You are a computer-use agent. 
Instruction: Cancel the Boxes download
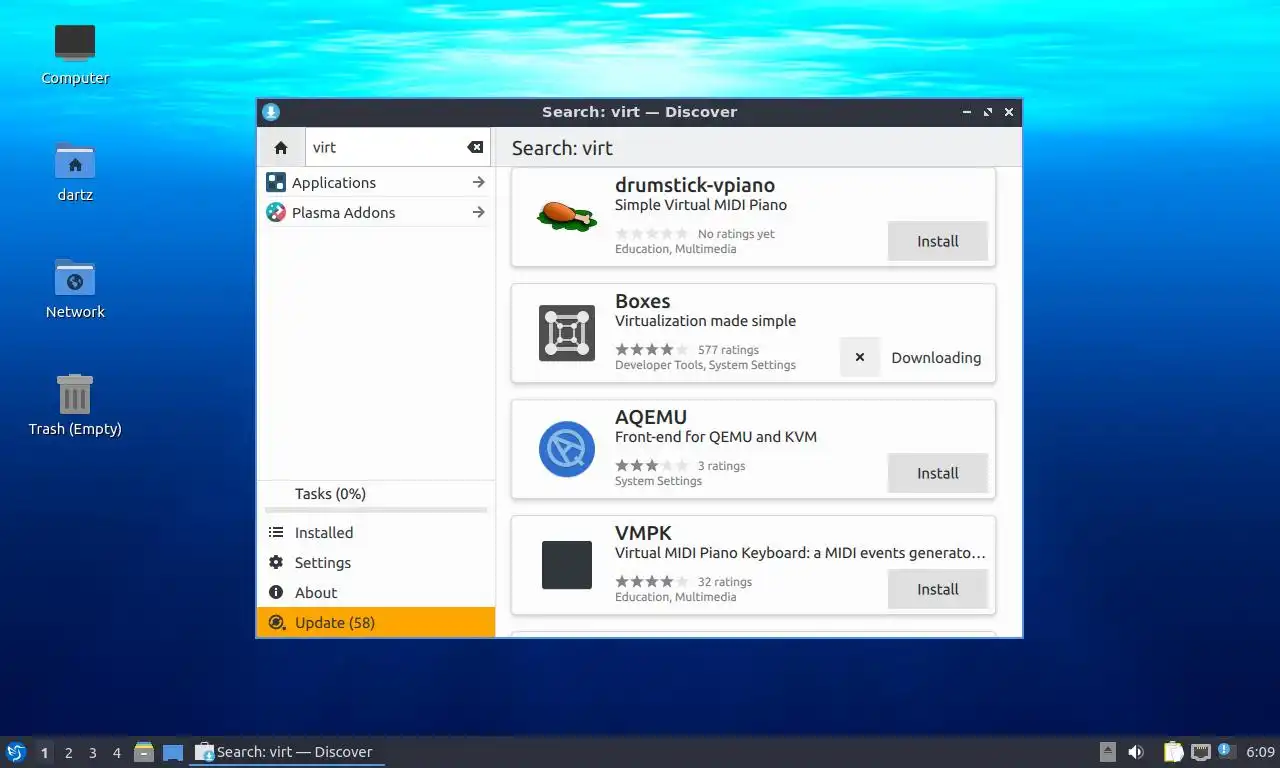tap(860, 357)
